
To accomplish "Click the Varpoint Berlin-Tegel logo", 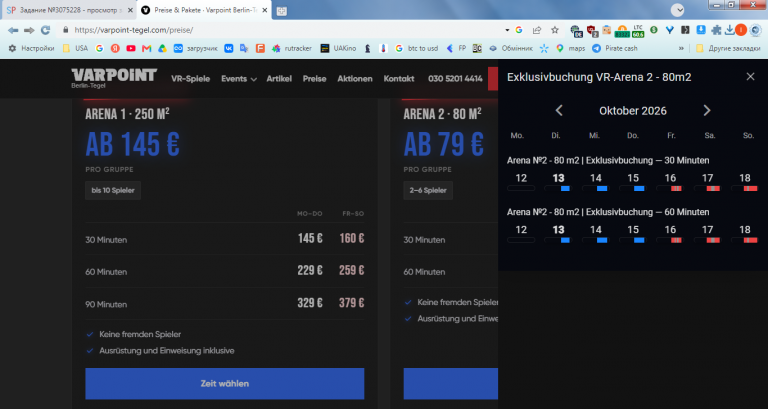I will pyautogui.click(x=114, y=78).
